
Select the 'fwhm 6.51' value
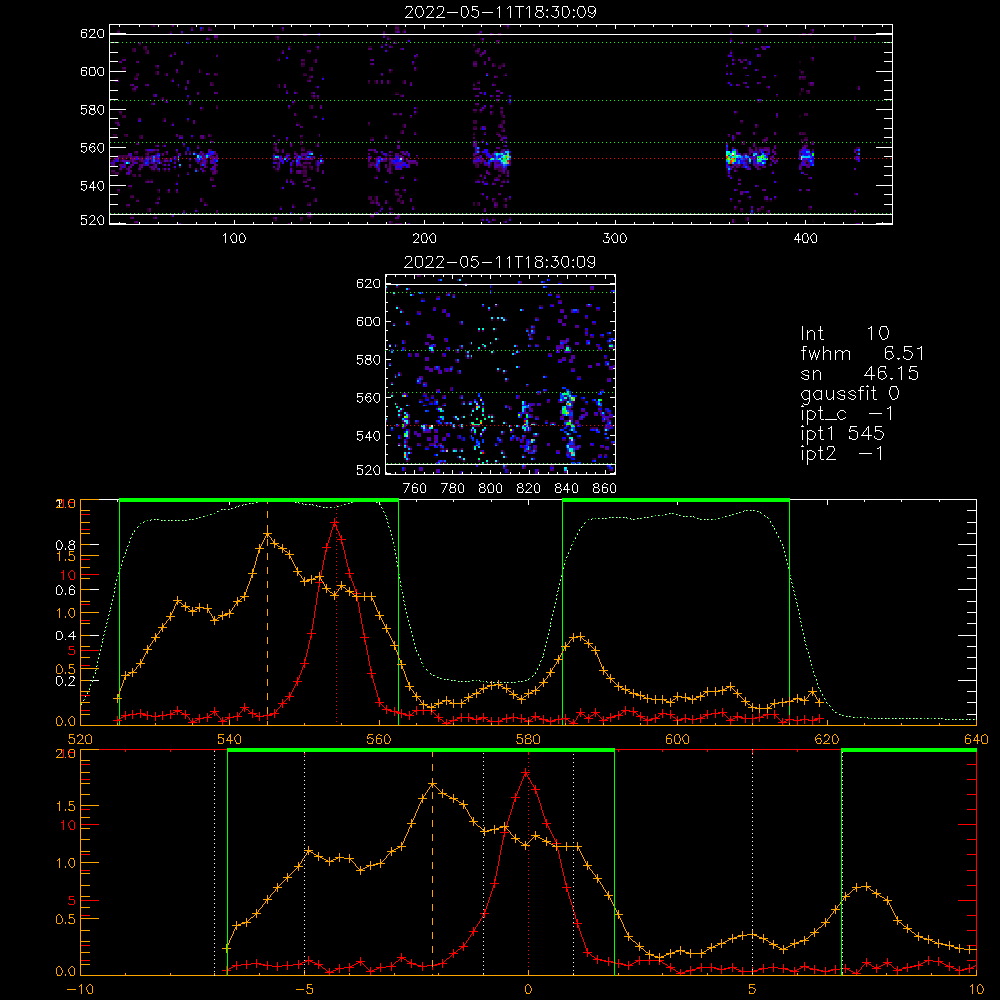coord(862,353)
